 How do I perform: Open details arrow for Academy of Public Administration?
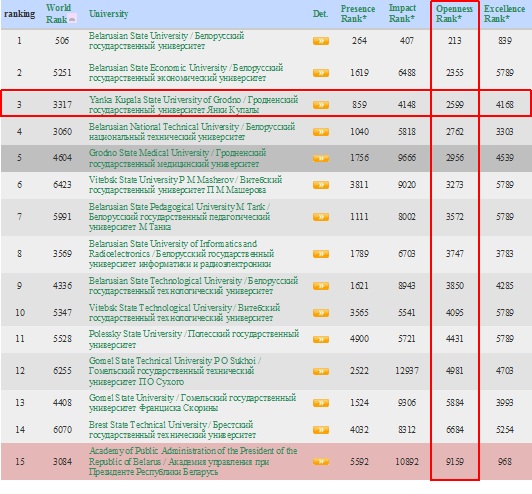[321, 461]
